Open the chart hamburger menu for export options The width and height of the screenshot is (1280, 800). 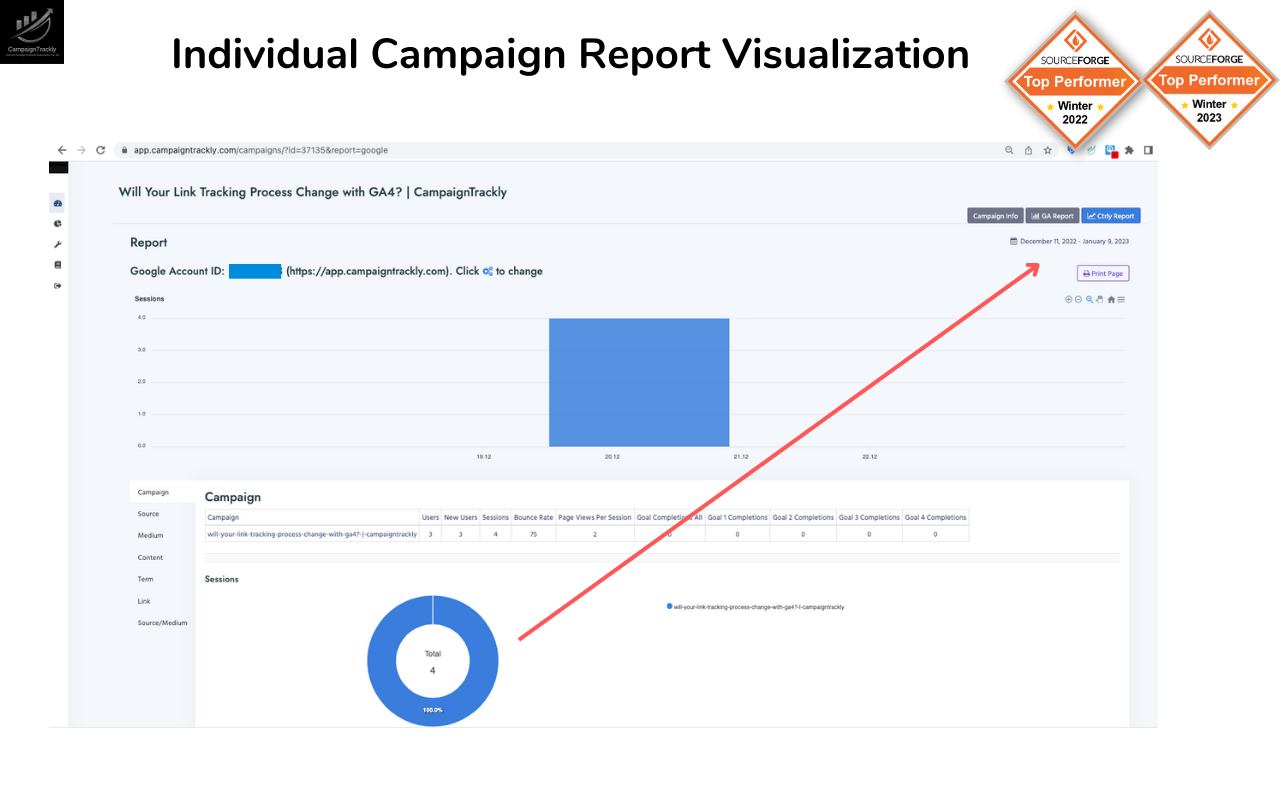point(1122,299)
